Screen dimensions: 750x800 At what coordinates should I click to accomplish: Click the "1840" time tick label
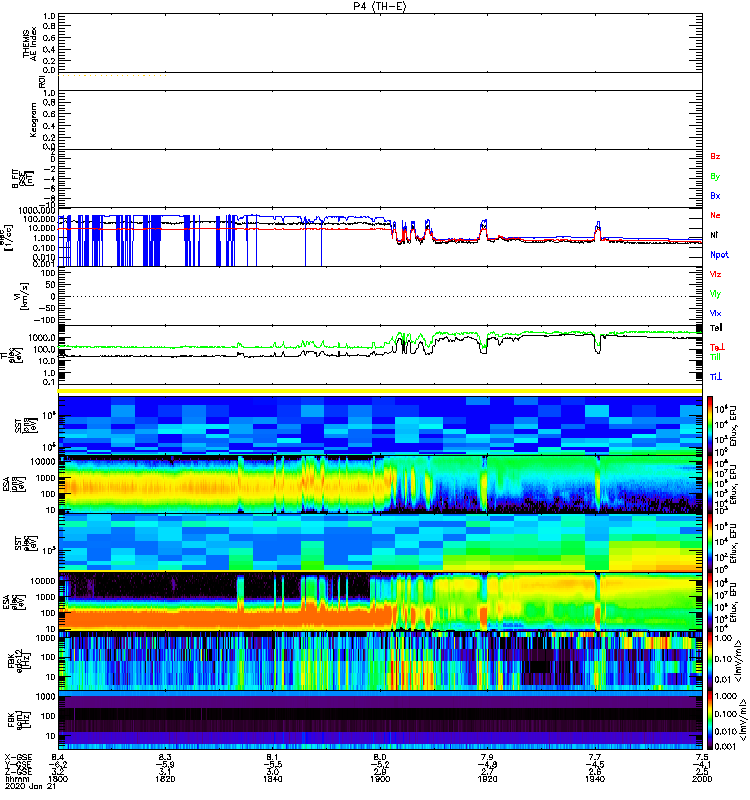tap(272, 779)
